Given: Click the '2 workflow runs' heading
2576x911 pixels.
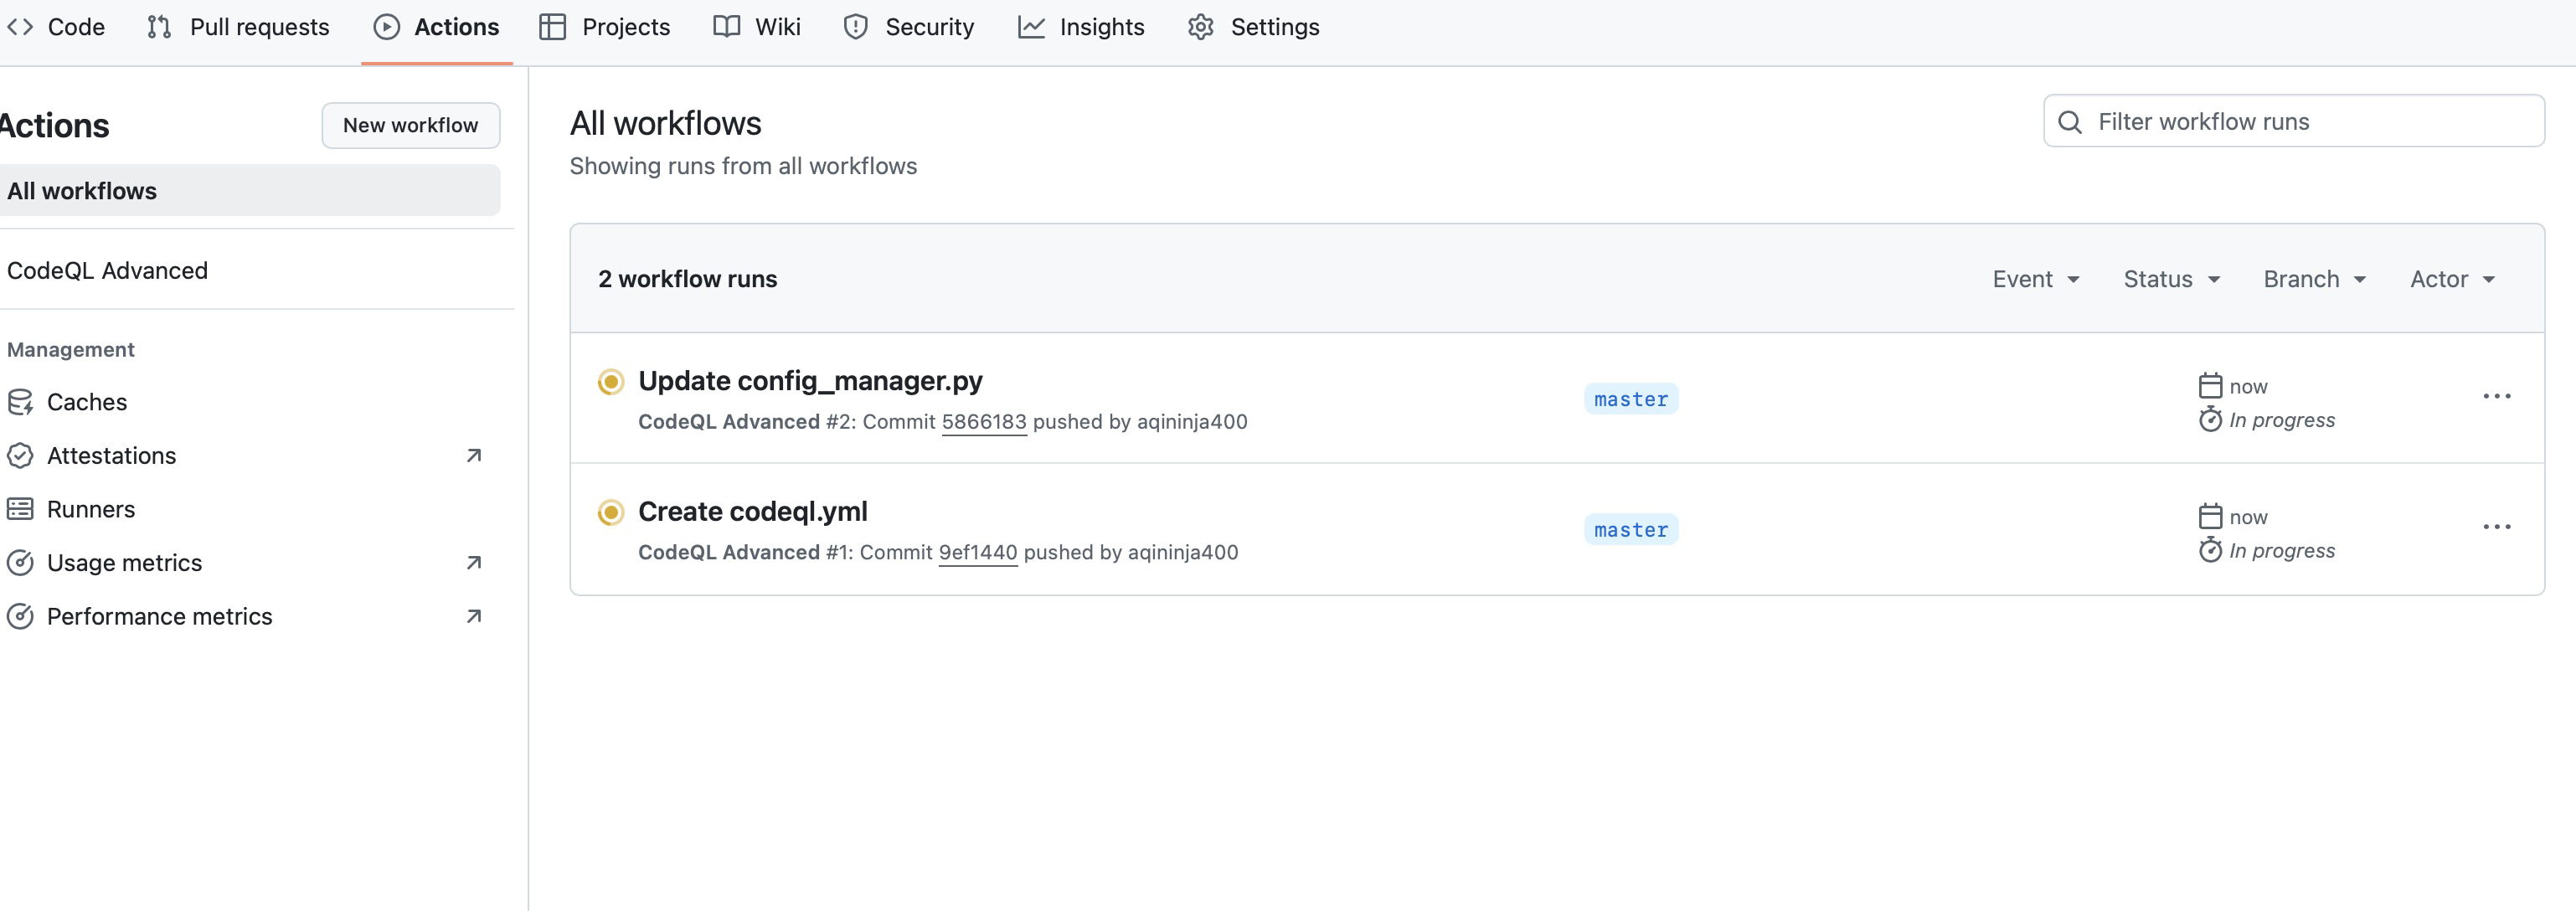Looking at the screenshot, I should tap(687, 279).
